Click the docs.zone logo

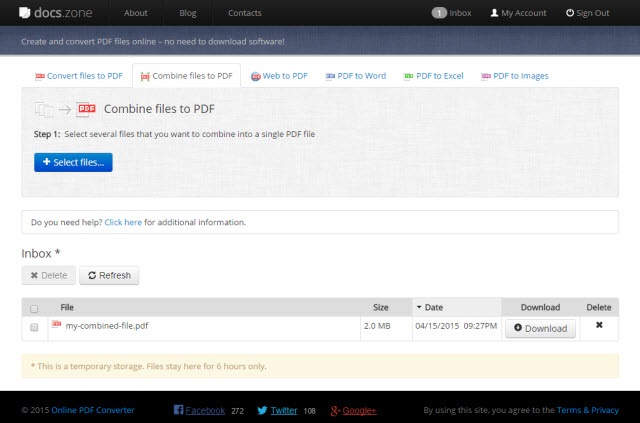(x=56, y=13)
